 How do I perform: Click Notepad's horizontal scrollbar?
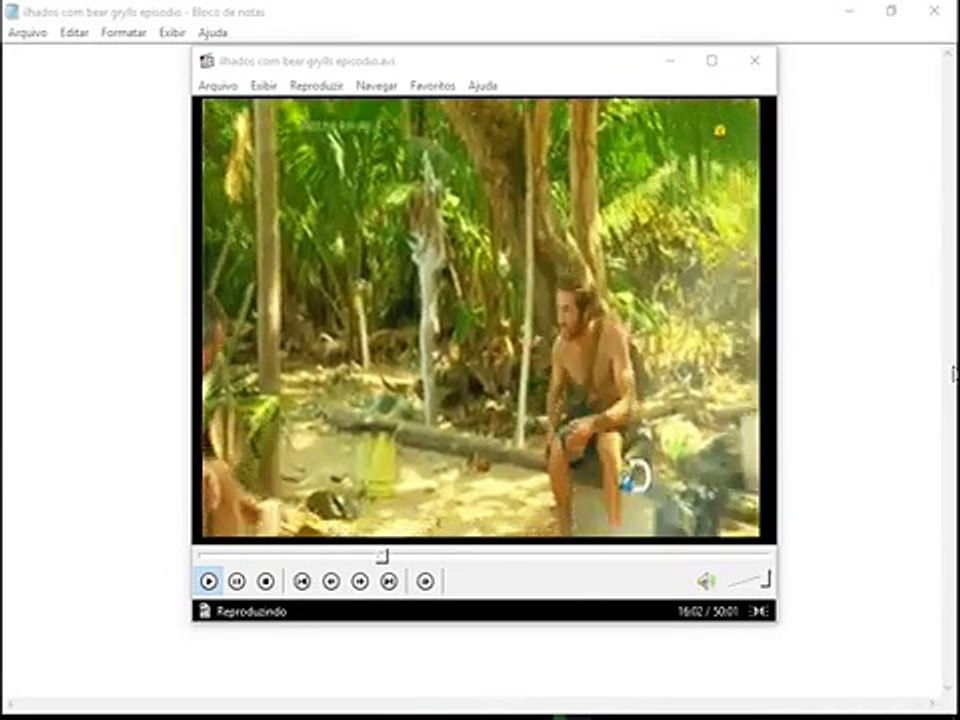pyautogui.click(x=471, y=704)
